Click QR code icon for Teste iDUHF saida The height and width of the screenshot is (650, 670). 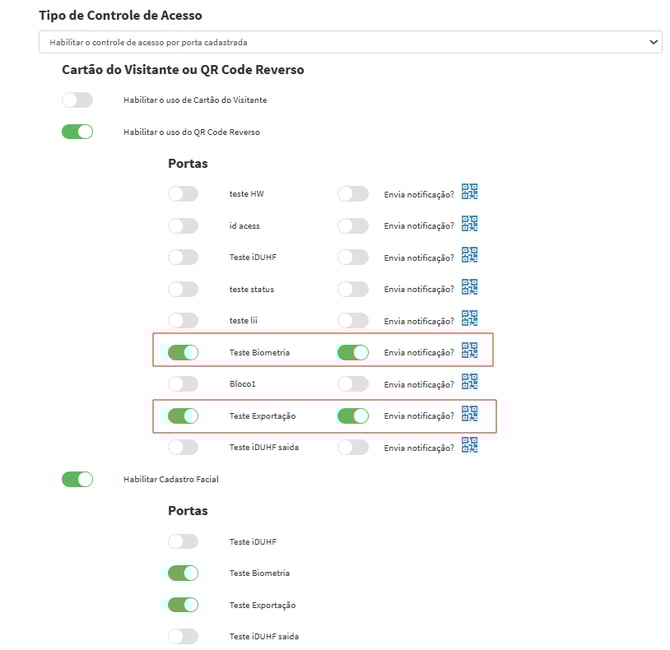coord(469,446)
